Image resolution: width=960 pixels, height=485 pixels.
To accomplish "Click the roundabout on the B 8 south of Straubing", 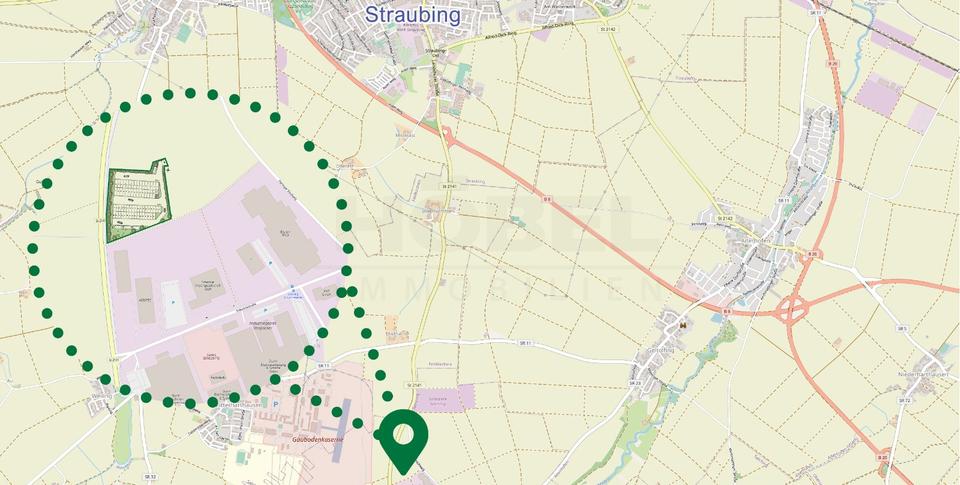I will 449,136.
